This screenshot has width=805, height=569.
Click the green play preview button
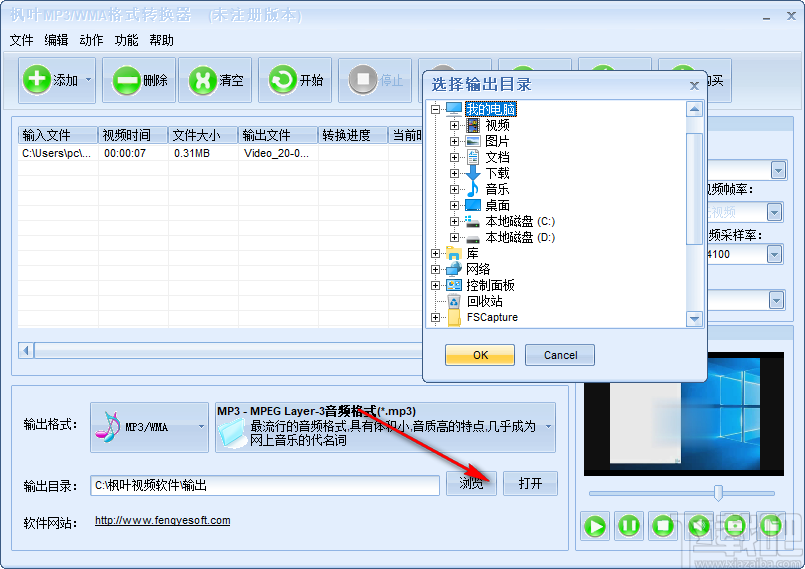pos(596,526)
